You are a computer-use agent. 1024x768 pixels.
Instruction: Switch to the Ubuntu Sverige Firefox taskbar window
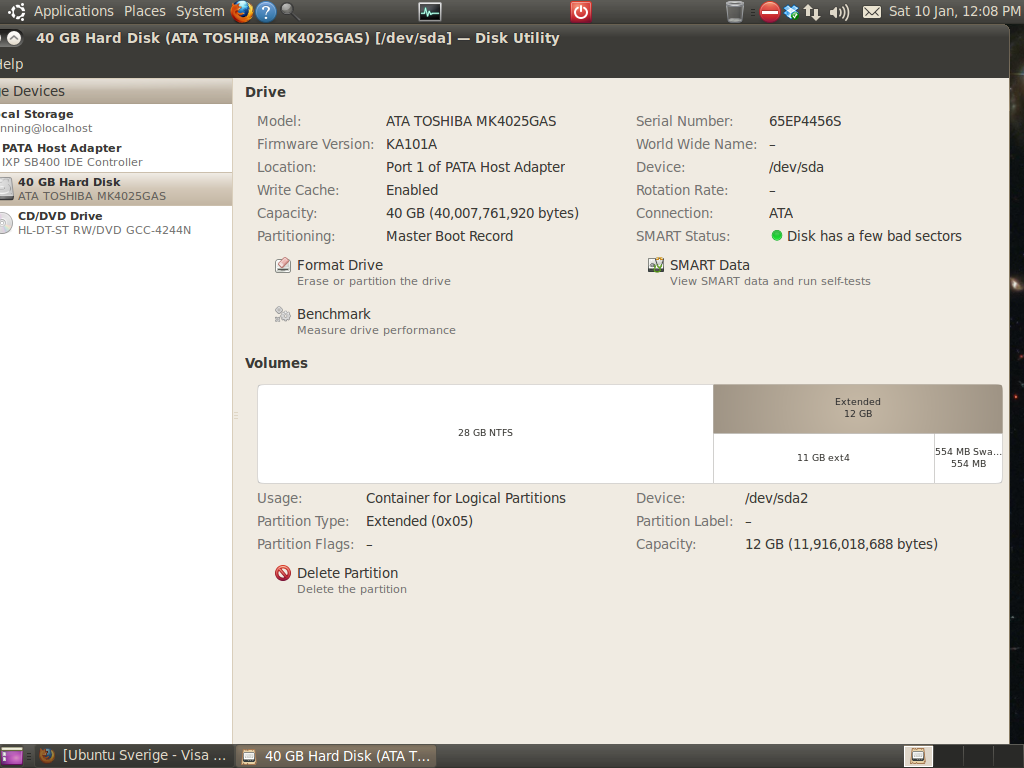click(133, 756)
